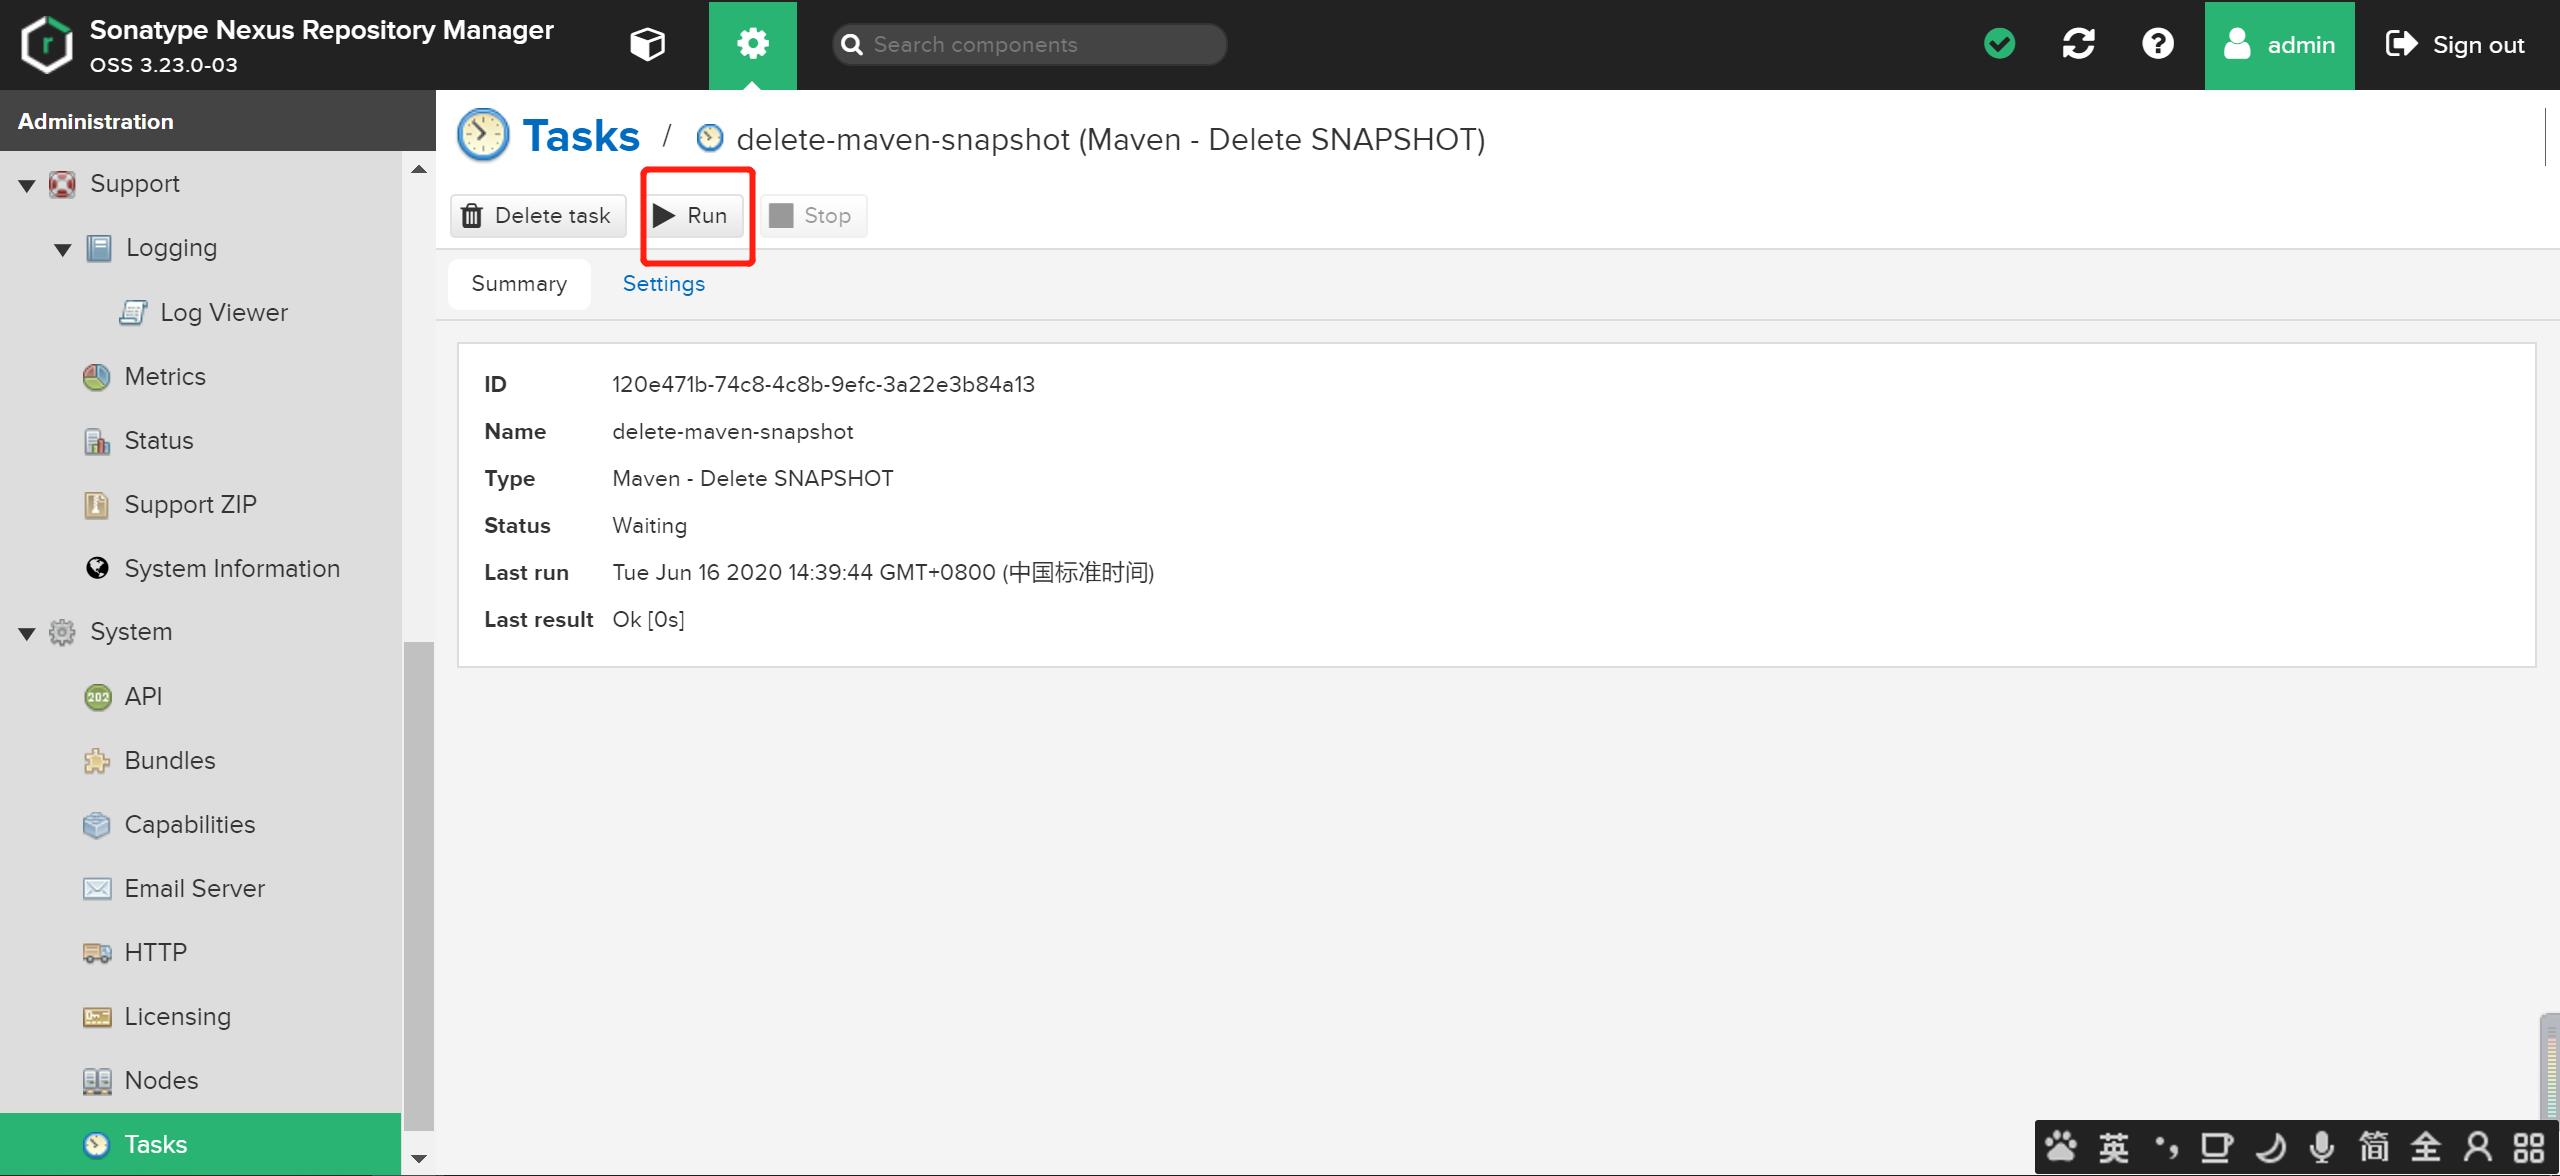
Task: Collapse the System tree node
Action: (x=27, y=633)
